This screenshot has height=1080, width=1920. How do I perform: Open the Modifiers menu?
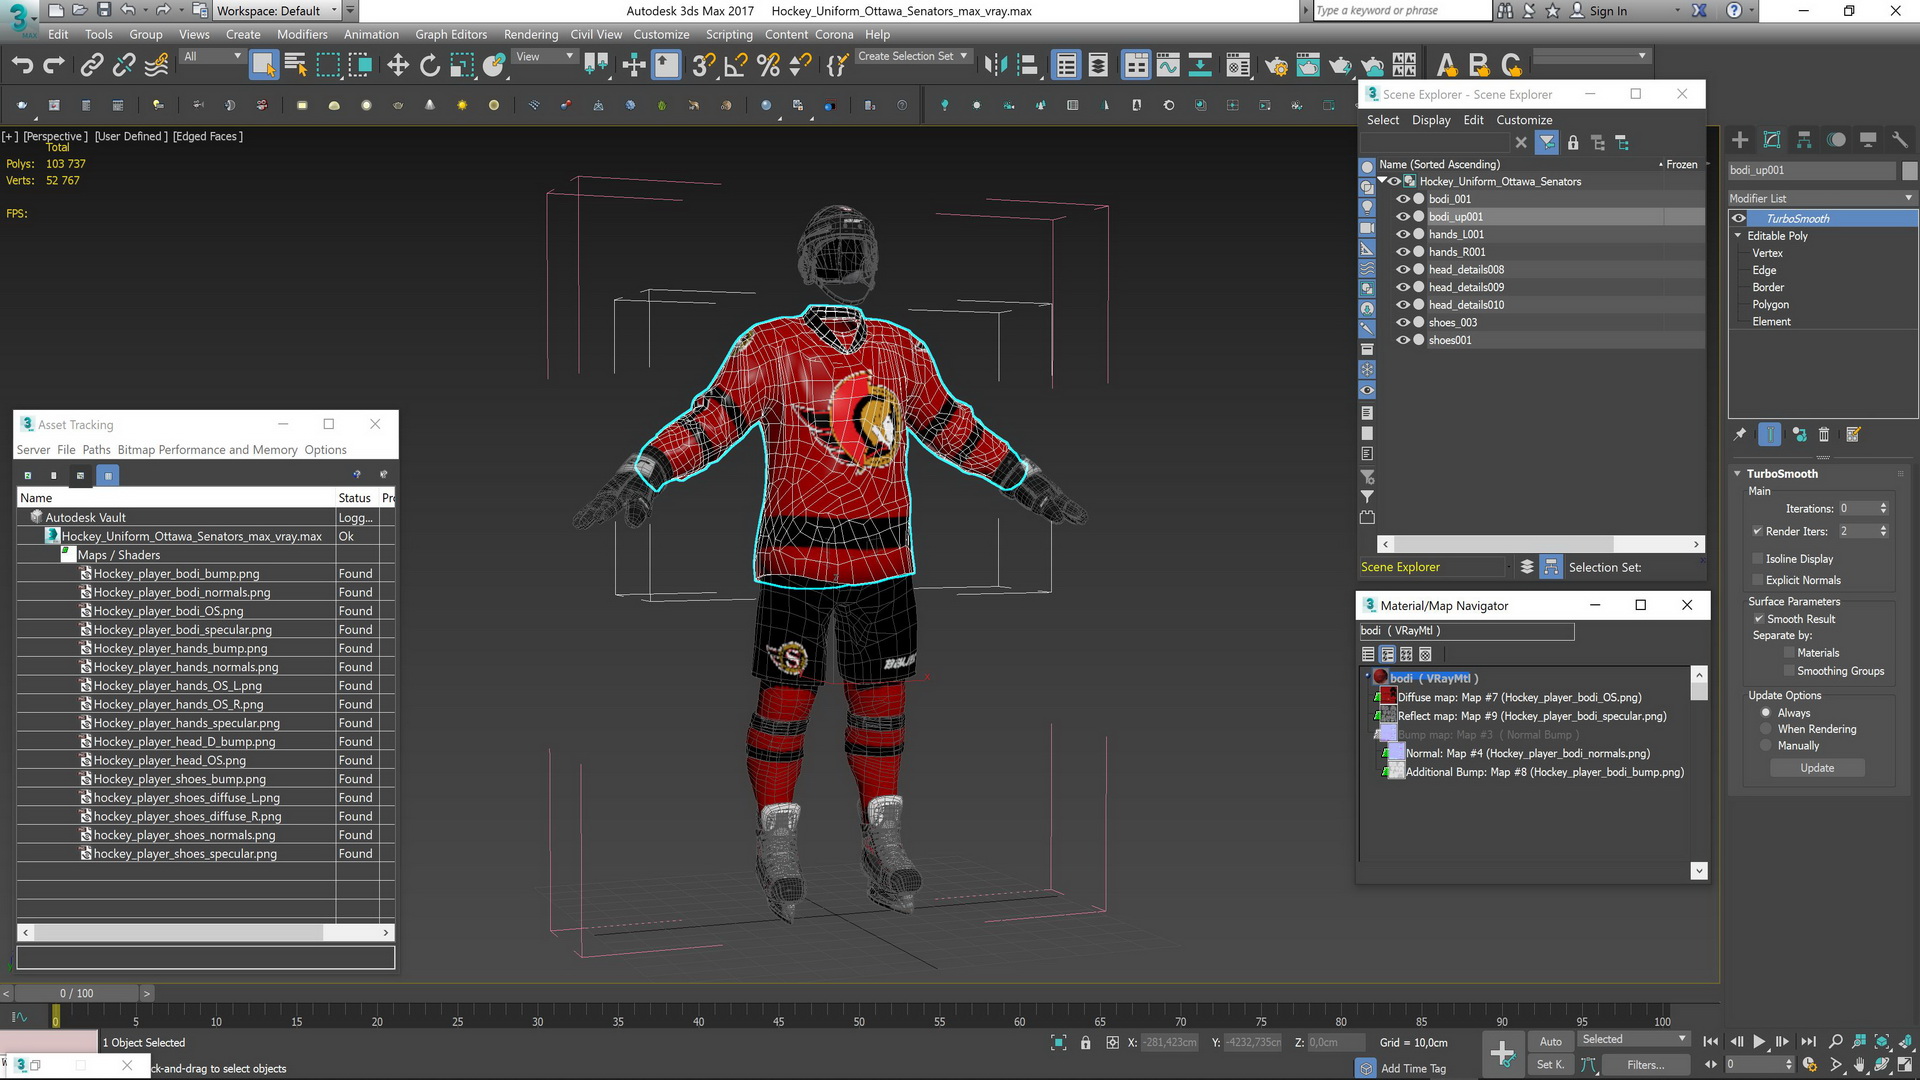pyautogui.click(x=302, y=34)
